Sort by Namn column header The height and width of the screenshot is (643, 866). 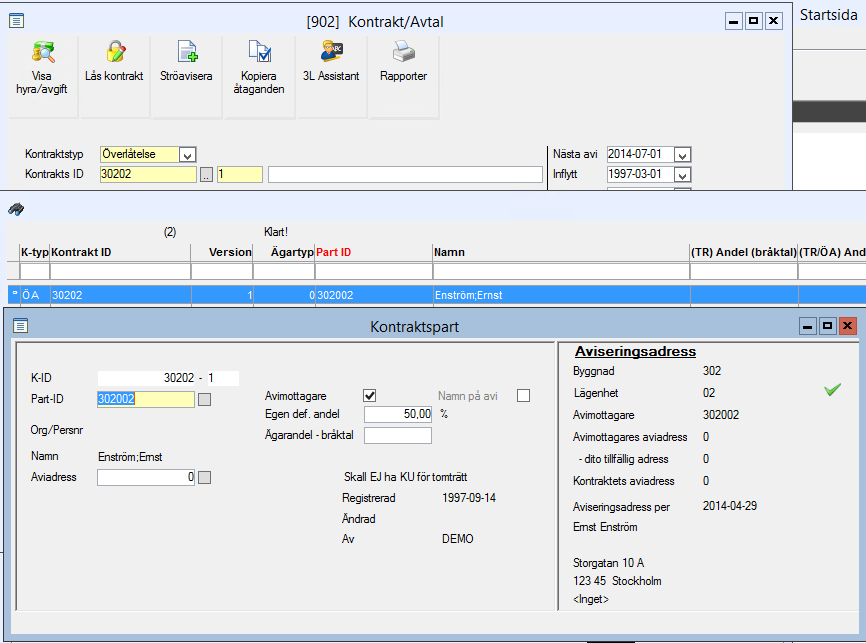point(561,252)
